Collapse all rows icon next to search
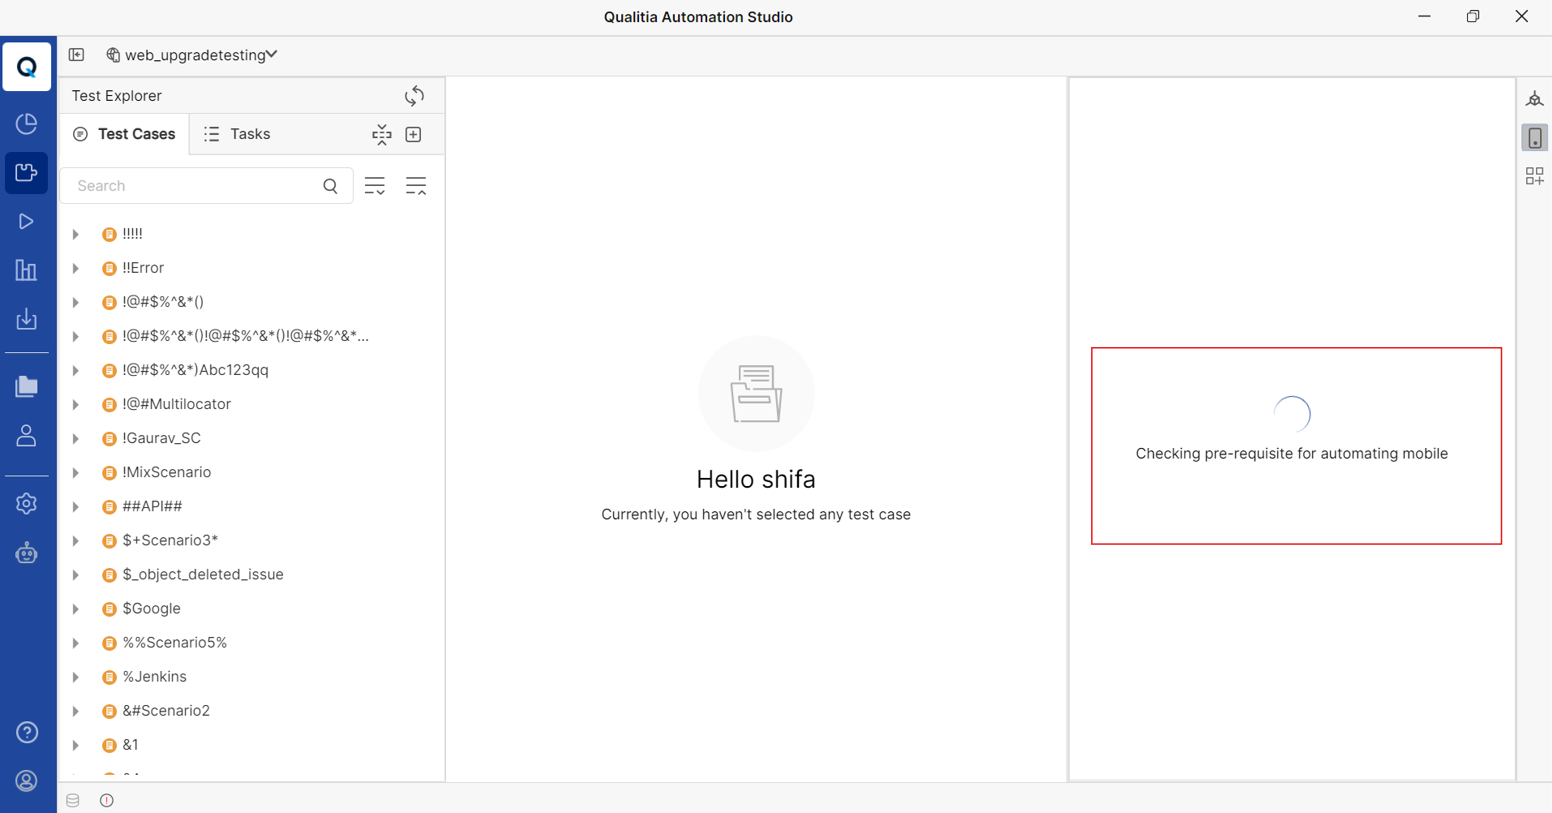This screenshot has width=1552, height=813. (x=416, y=186)
